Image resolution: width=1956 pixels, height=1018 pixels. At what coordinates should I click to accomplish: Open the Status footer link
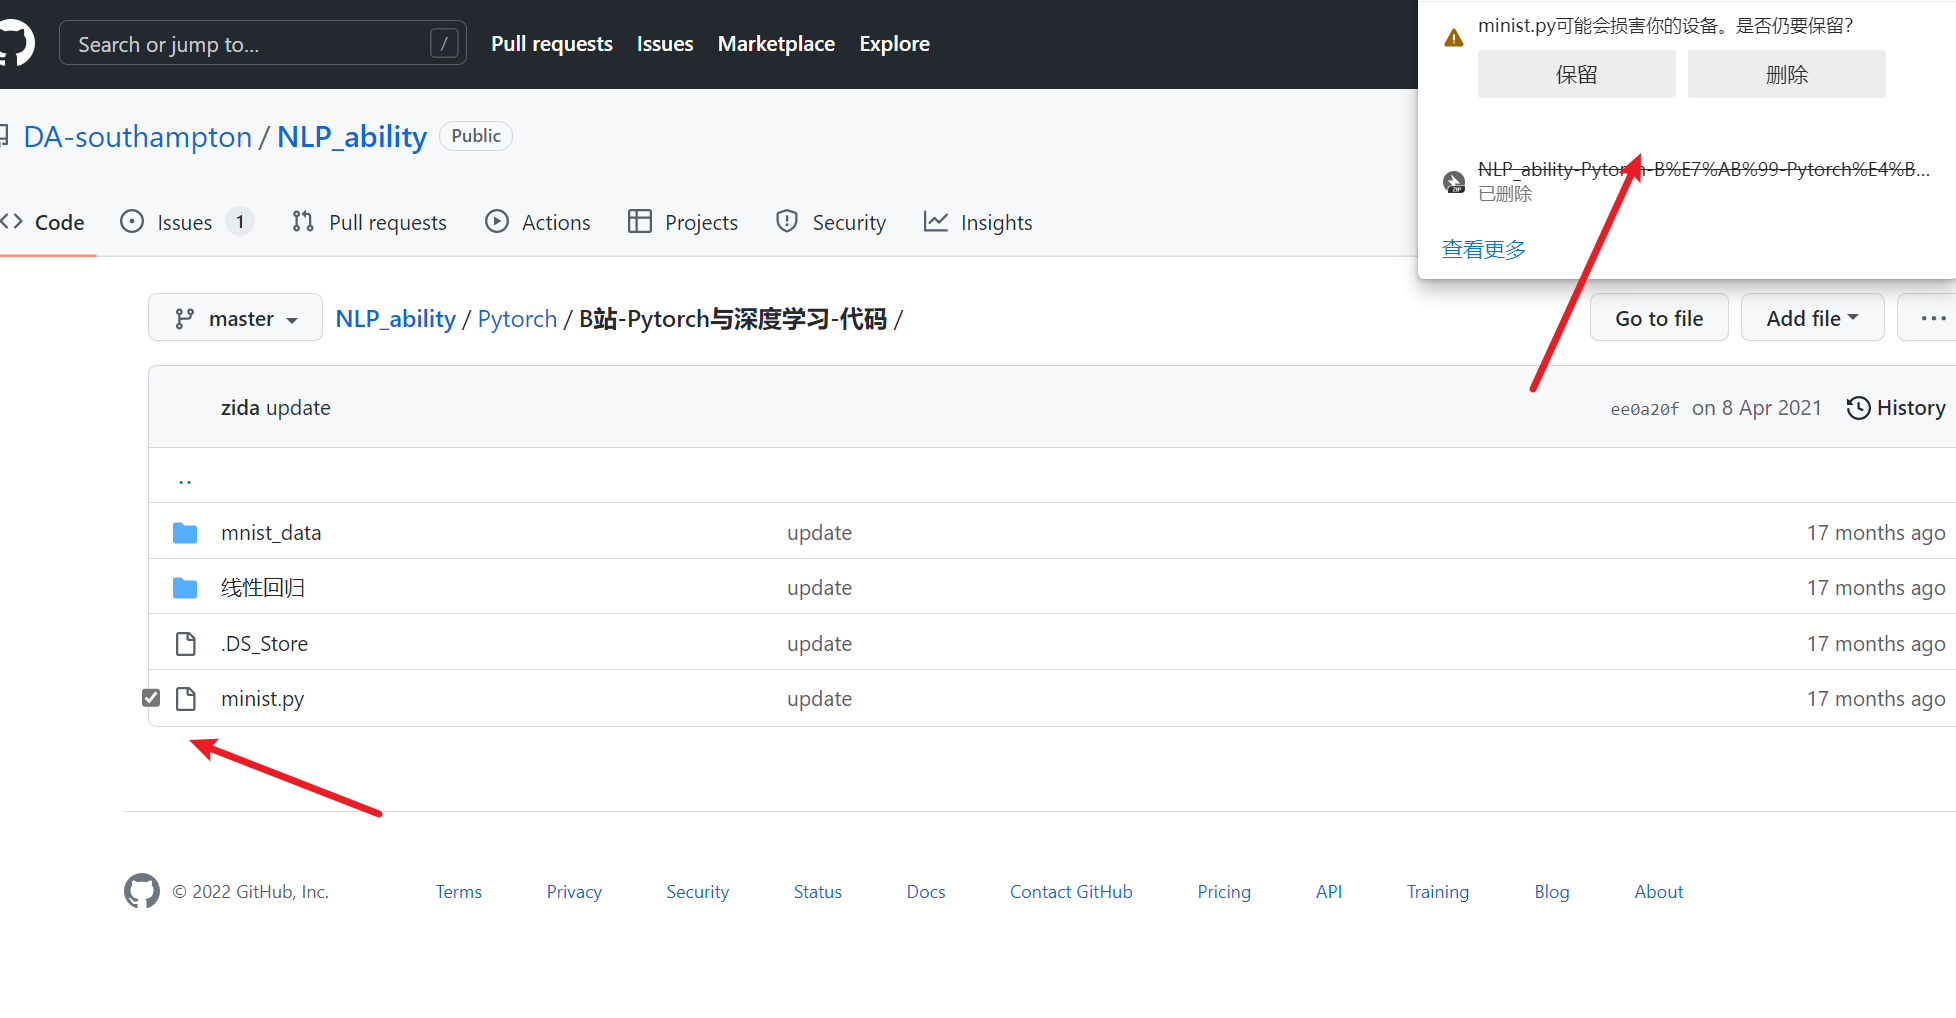(x=818, y=892)
